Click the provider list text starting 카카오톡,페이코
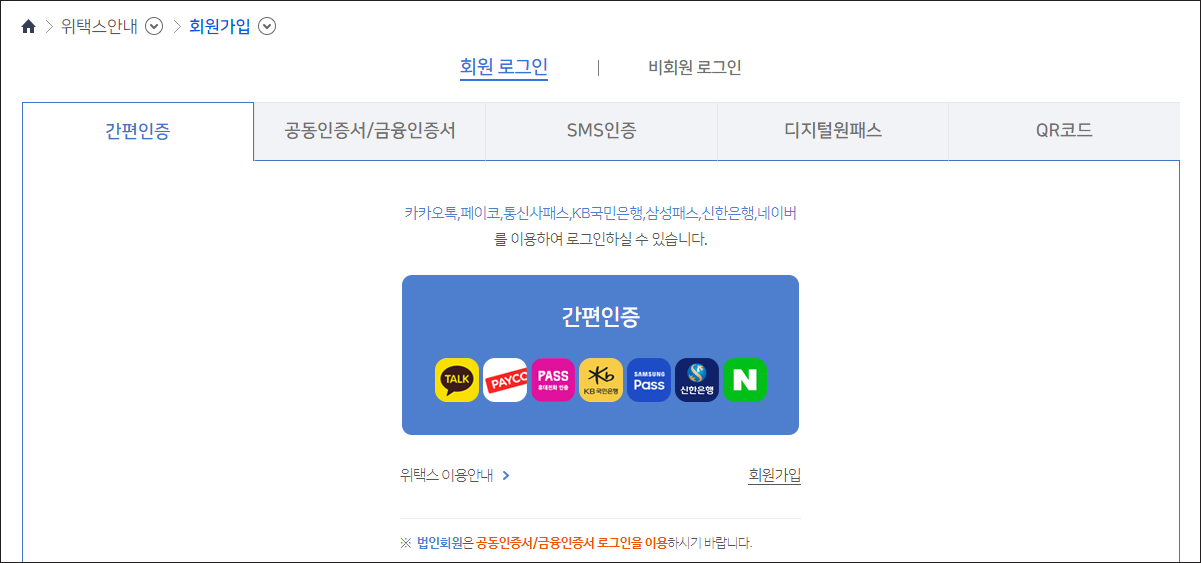 click(x=600, y=213)
